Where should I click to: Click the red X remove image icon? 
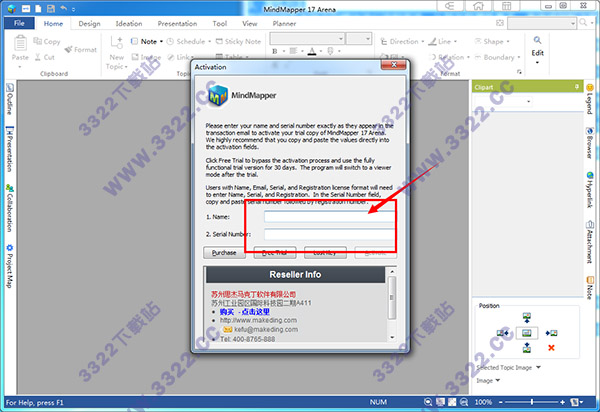pyautogui.click(x=551, y=348)
